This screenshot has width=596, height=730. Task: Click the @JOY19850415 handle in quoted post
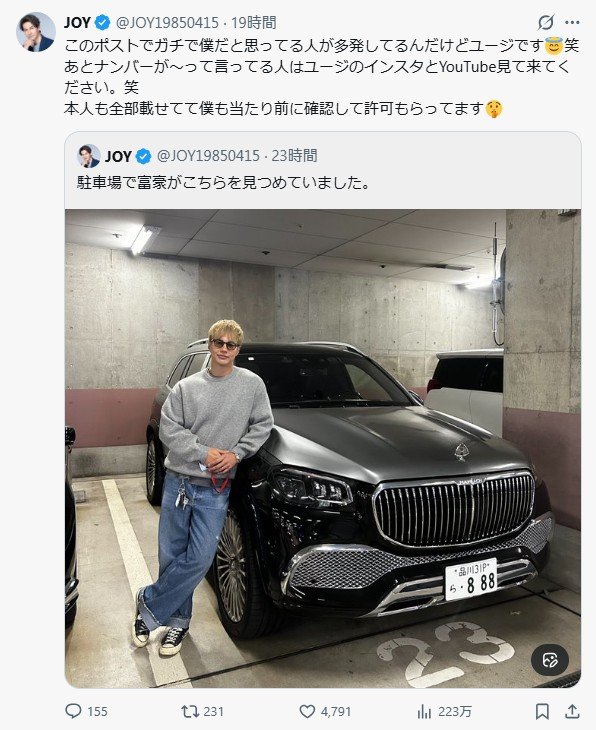click(208, 155)
